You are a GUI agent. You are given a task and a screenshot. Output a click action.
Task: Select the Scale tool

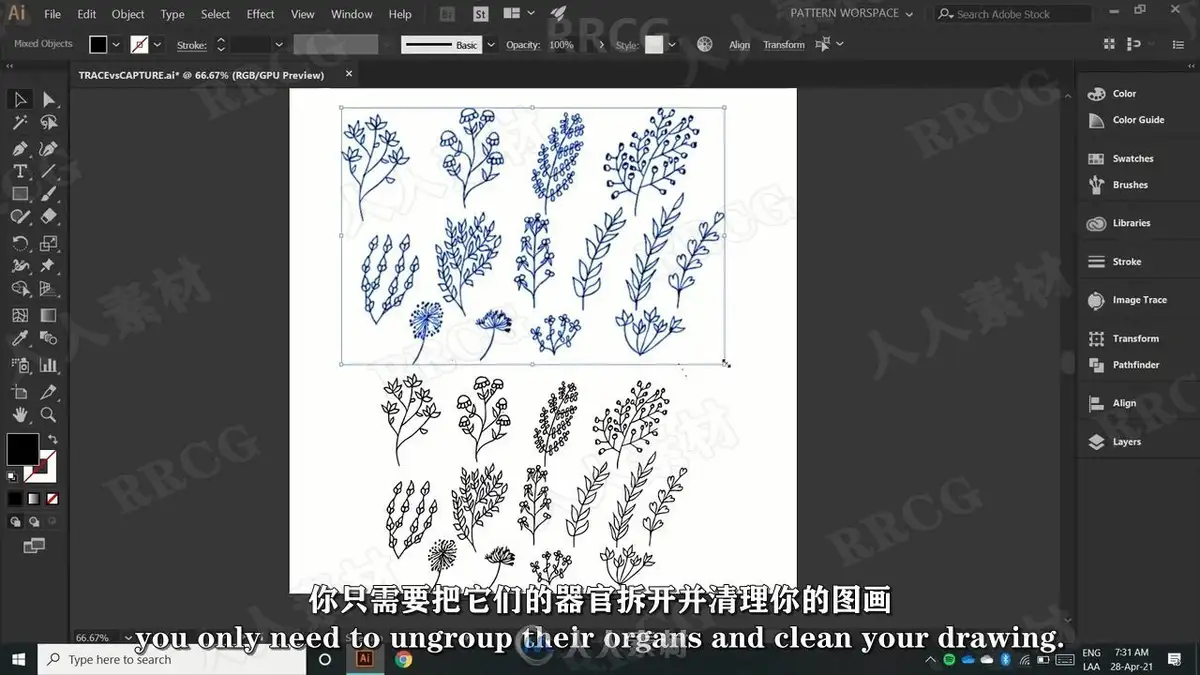tap(48, 243)
